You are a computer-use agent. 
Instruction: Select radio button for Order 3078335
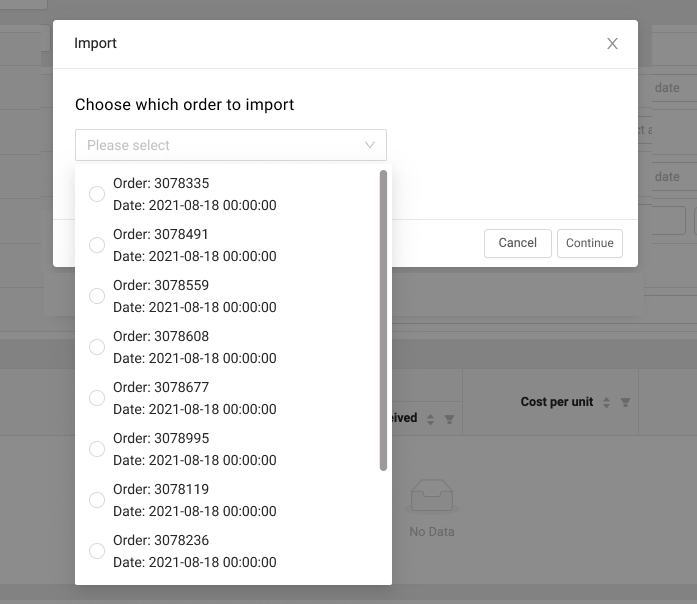point(97,194)
